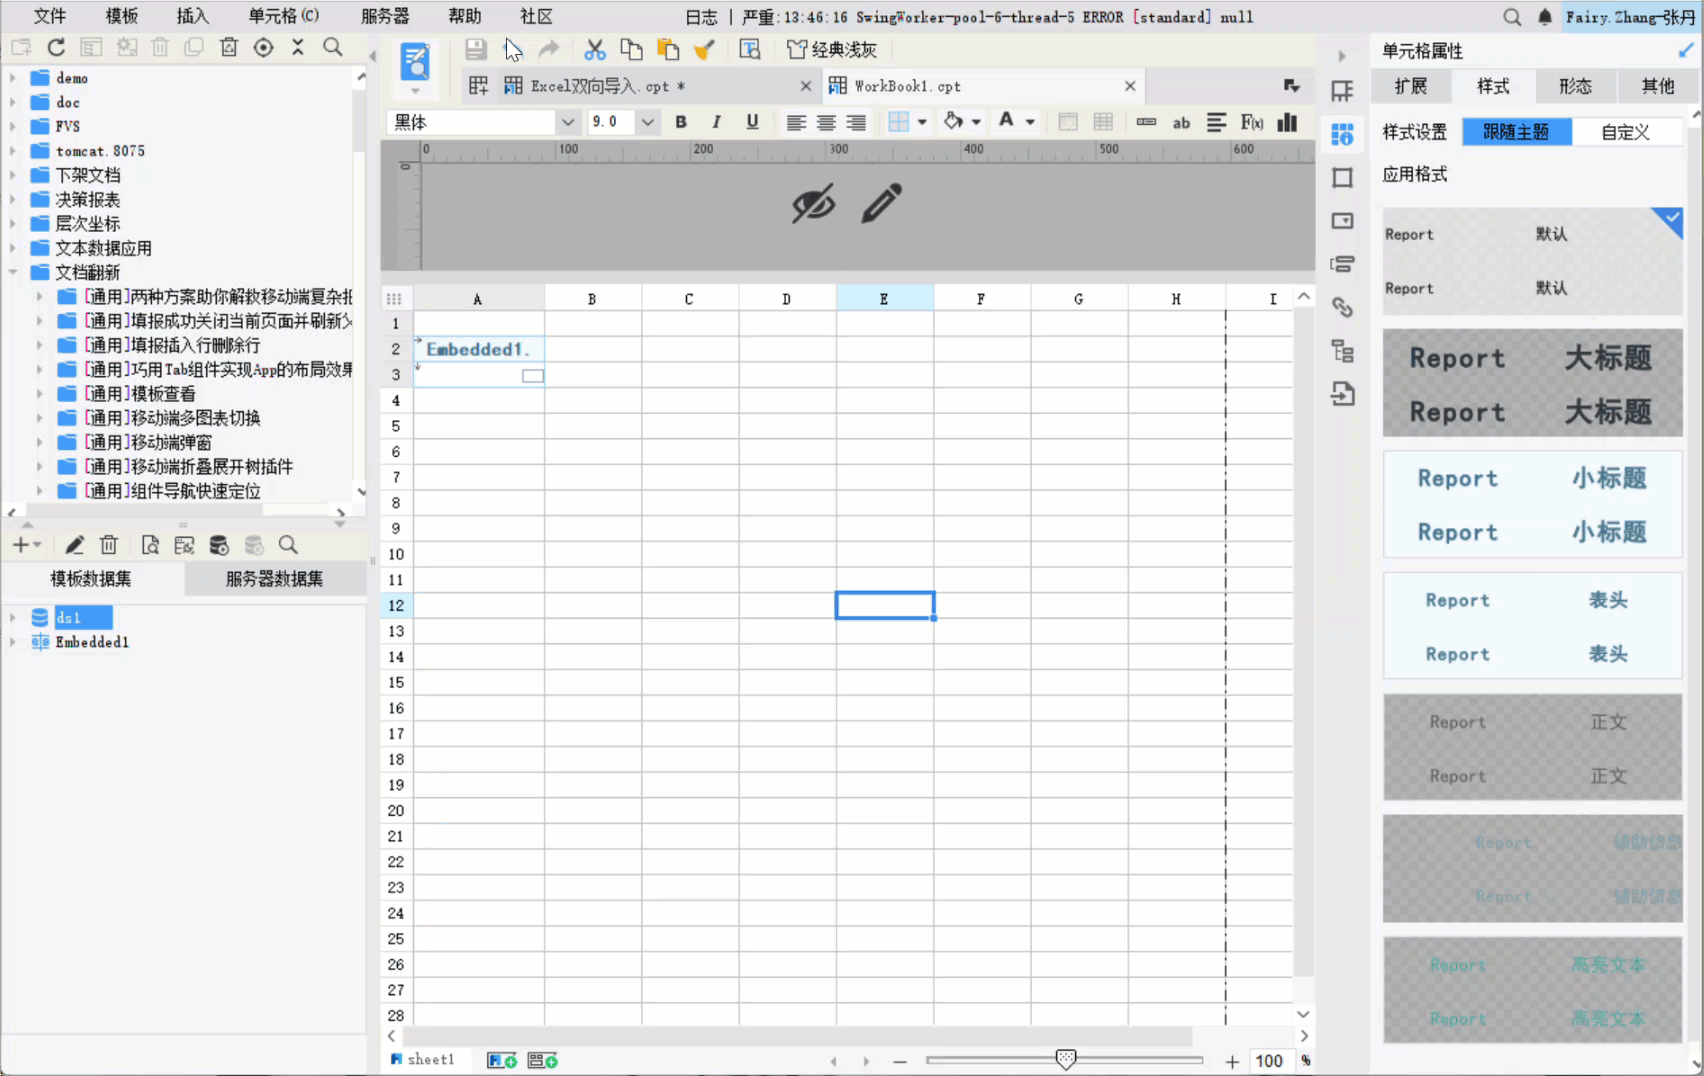Add a new sheet from the bottom bar
1704x1076 pixels.
tap(502, 1060)
